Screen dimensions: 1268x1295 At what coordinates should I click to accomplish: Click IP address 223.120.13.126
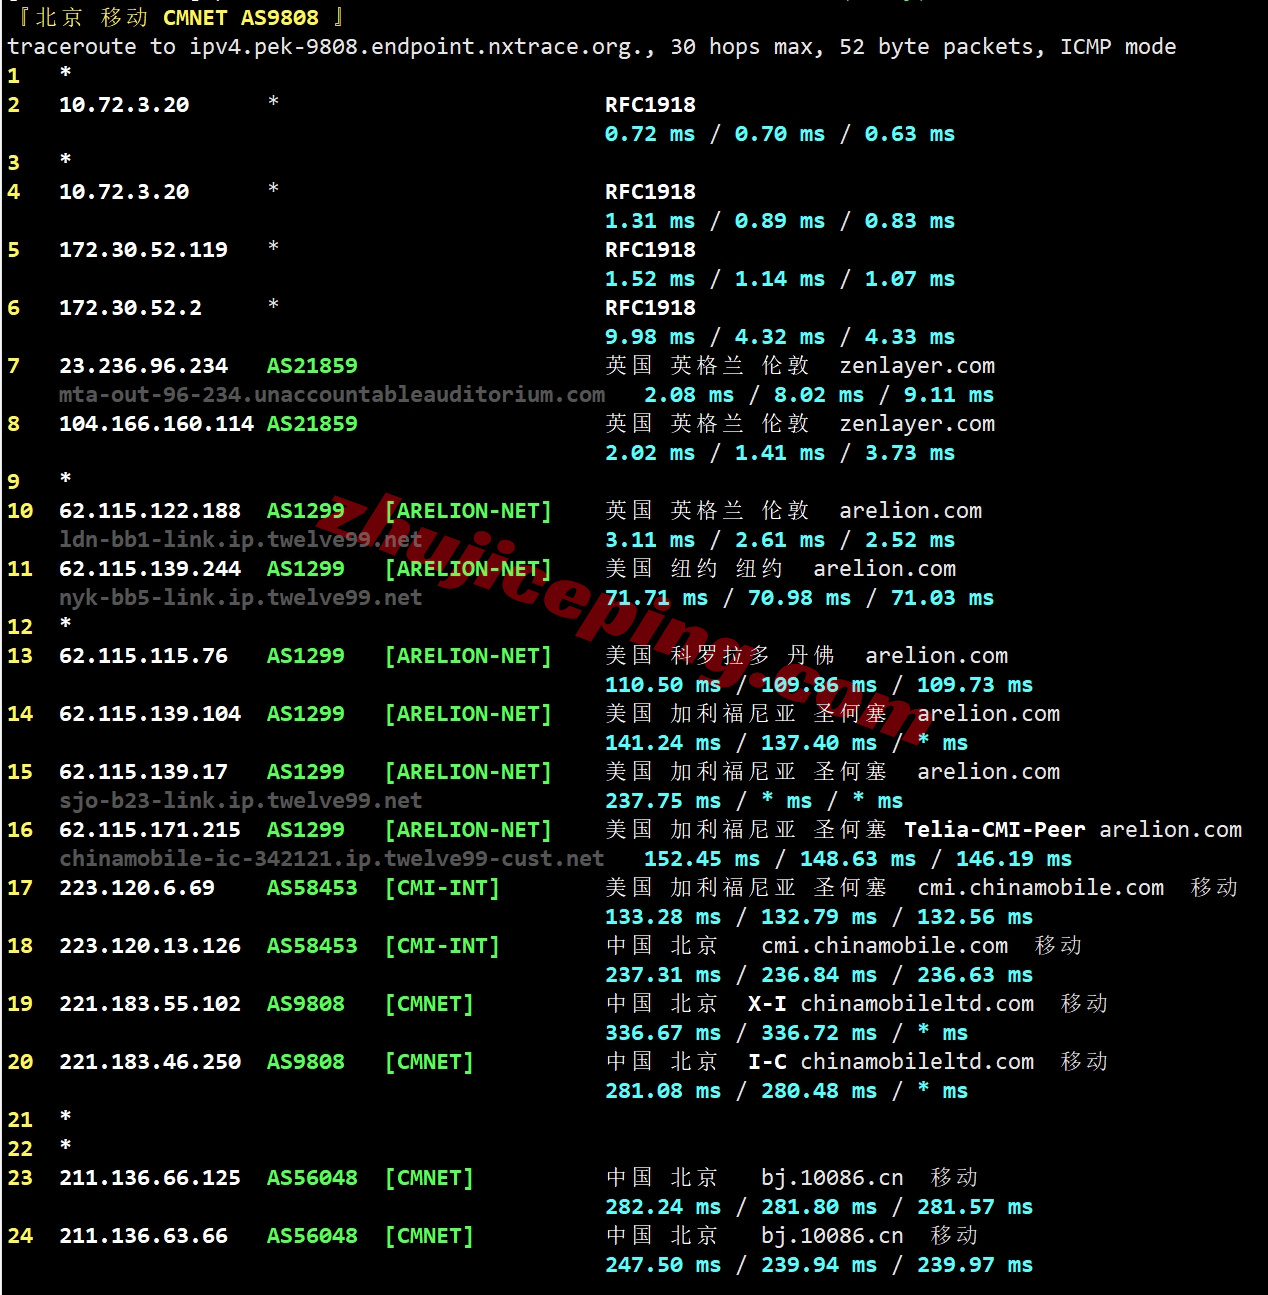coord(150,946)
